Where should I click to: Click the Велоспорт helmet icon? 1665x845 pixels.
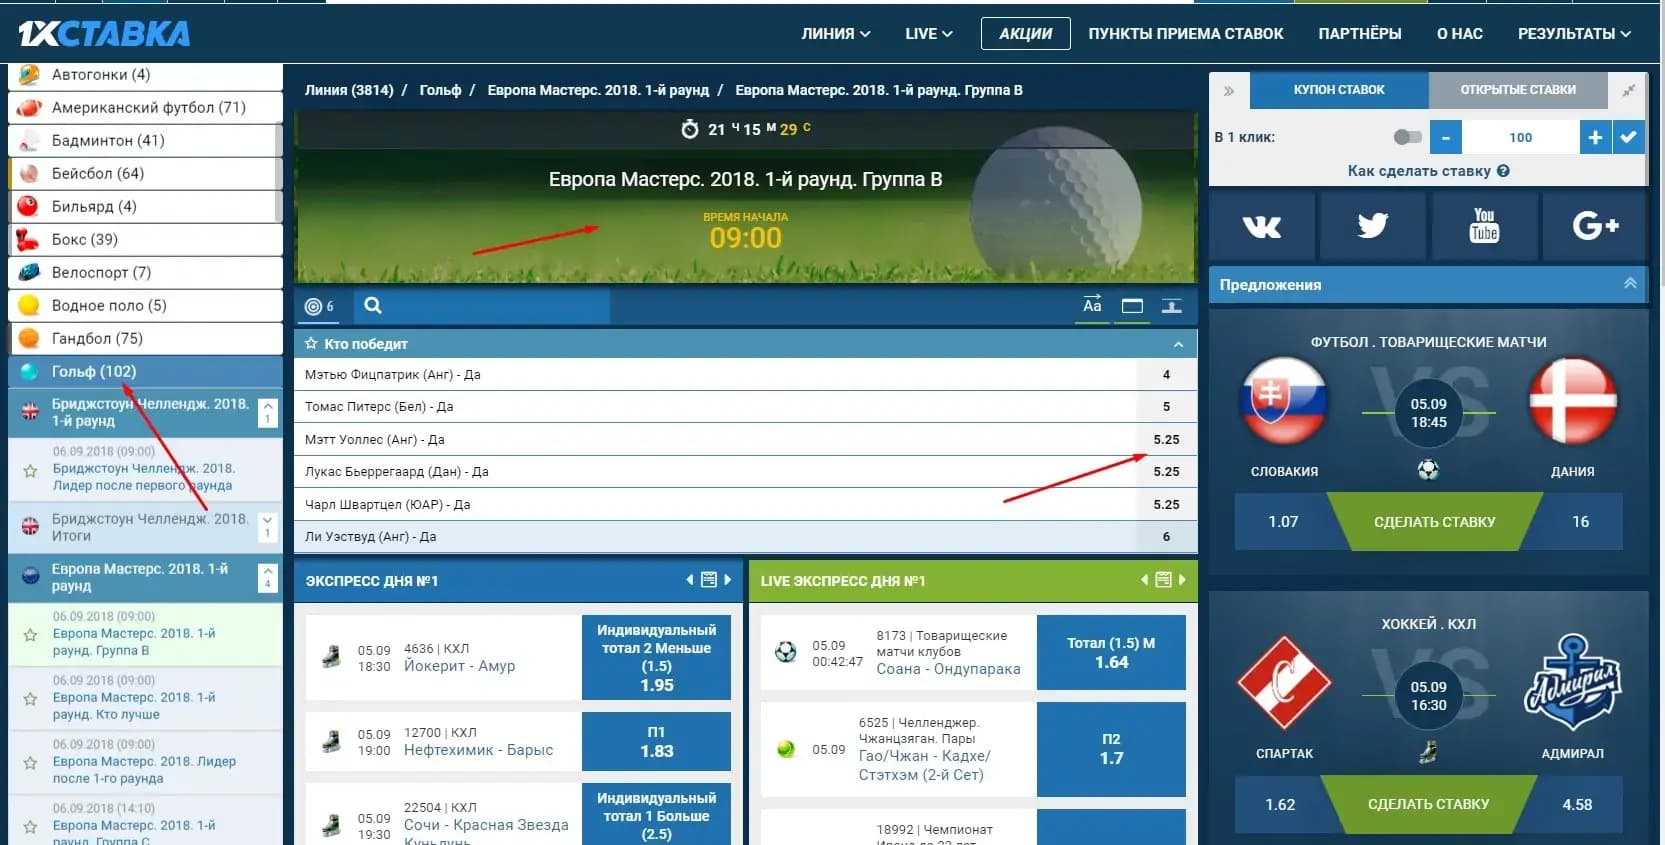point(29,273)
